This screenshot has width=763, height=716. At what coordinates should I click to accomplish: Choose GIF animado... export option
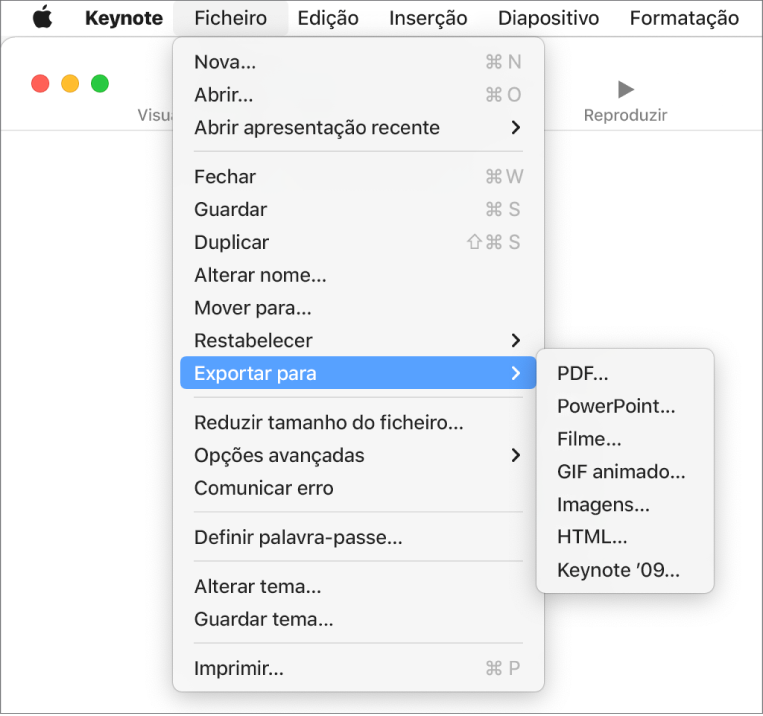625,472
